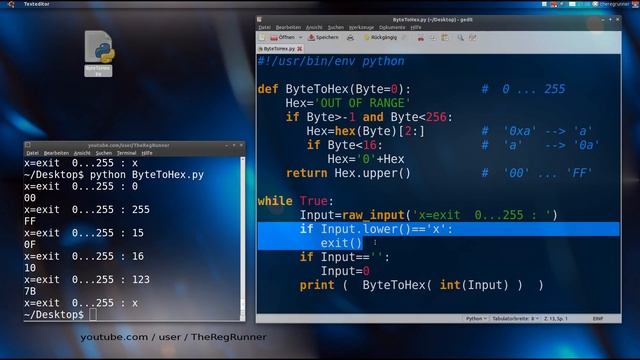Open the Dokumente menu in gedit
The width and height of the screenshot is (640, 360).
pyautogui.click(x=392, y=27)
